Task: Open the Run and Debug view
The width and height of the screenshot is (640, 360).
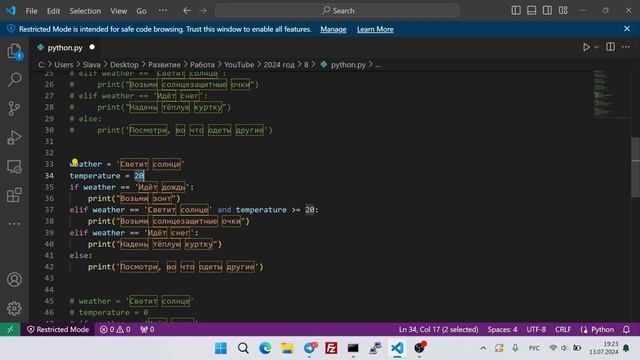Action: 14,138
